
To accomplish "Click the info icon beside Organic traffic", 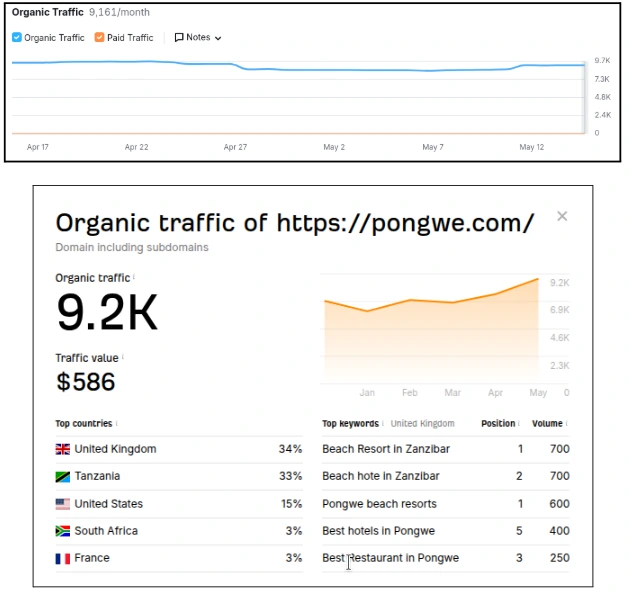I will (134, 277).
